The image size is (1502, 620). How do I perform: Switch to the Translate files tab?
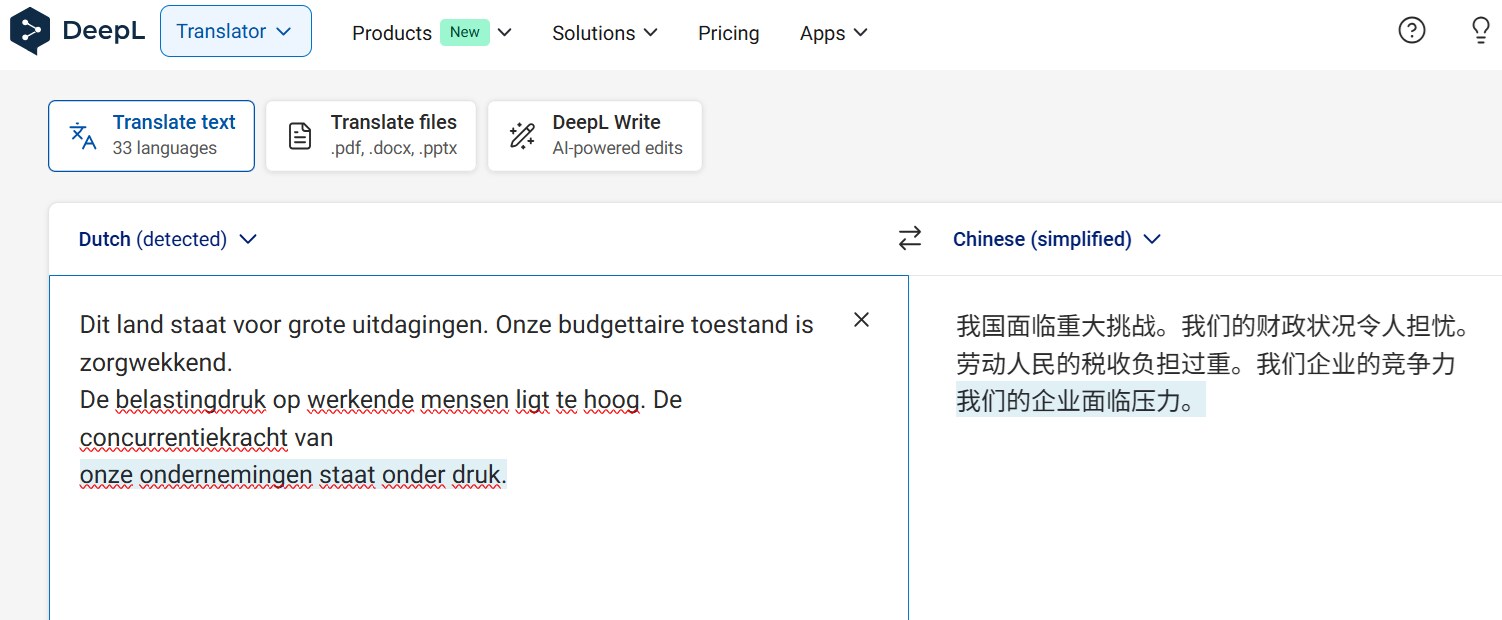click(371, 136)
